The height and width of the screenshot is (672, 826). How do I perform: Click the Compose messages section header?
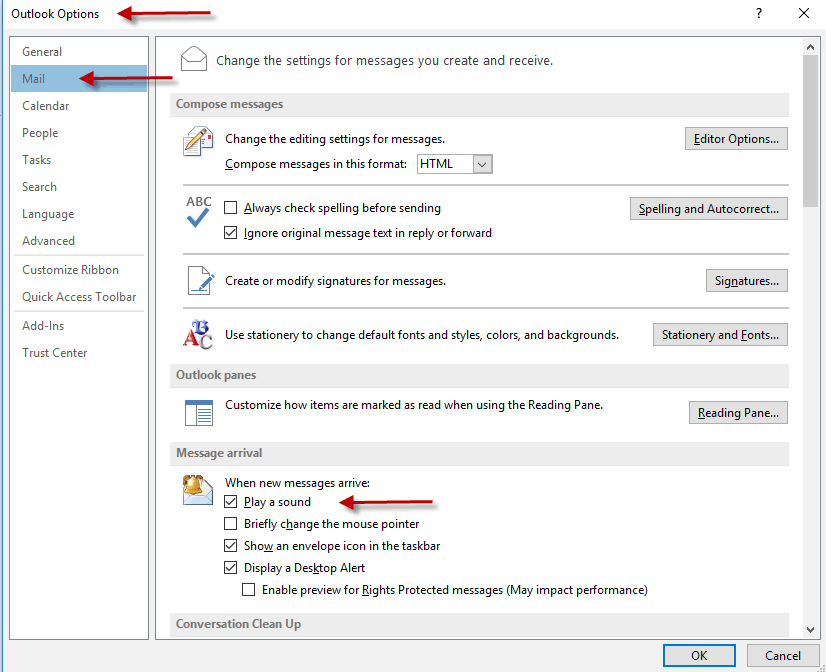(479, 104)
